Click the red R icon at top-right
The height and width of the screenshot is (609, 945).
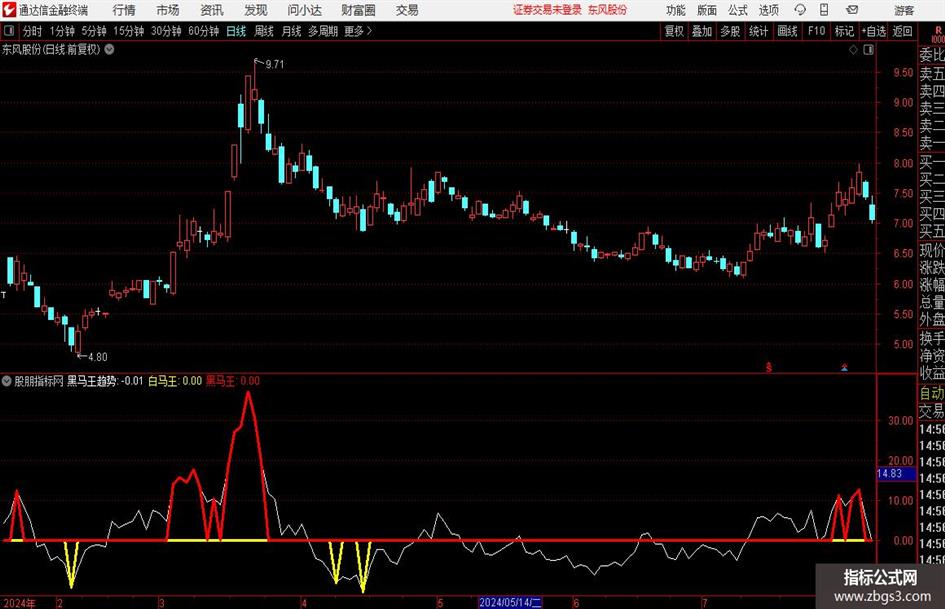[x=938, y=31]
